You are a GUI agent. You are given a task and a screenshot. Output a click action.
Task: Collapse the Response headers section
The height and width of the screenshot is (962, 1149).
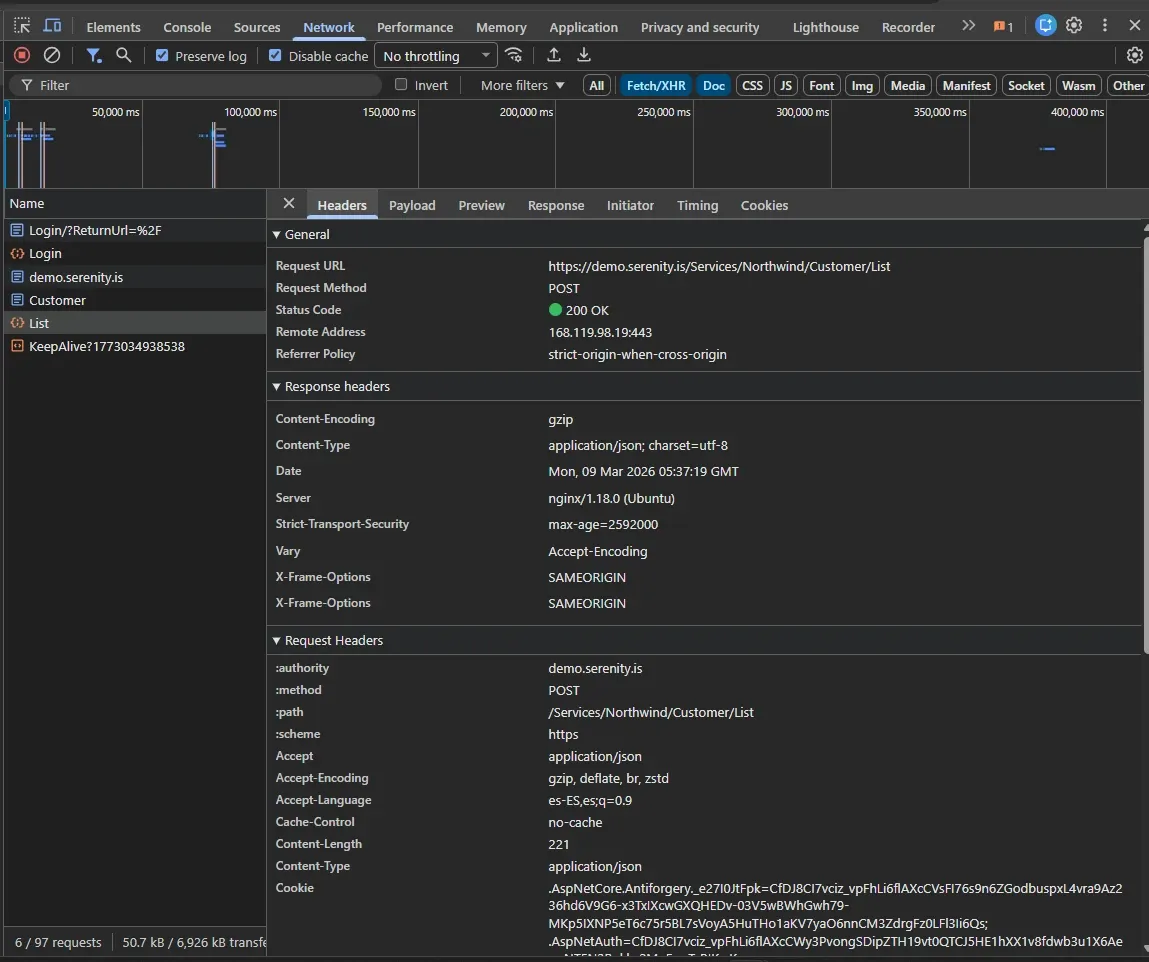tap(276, 386)
